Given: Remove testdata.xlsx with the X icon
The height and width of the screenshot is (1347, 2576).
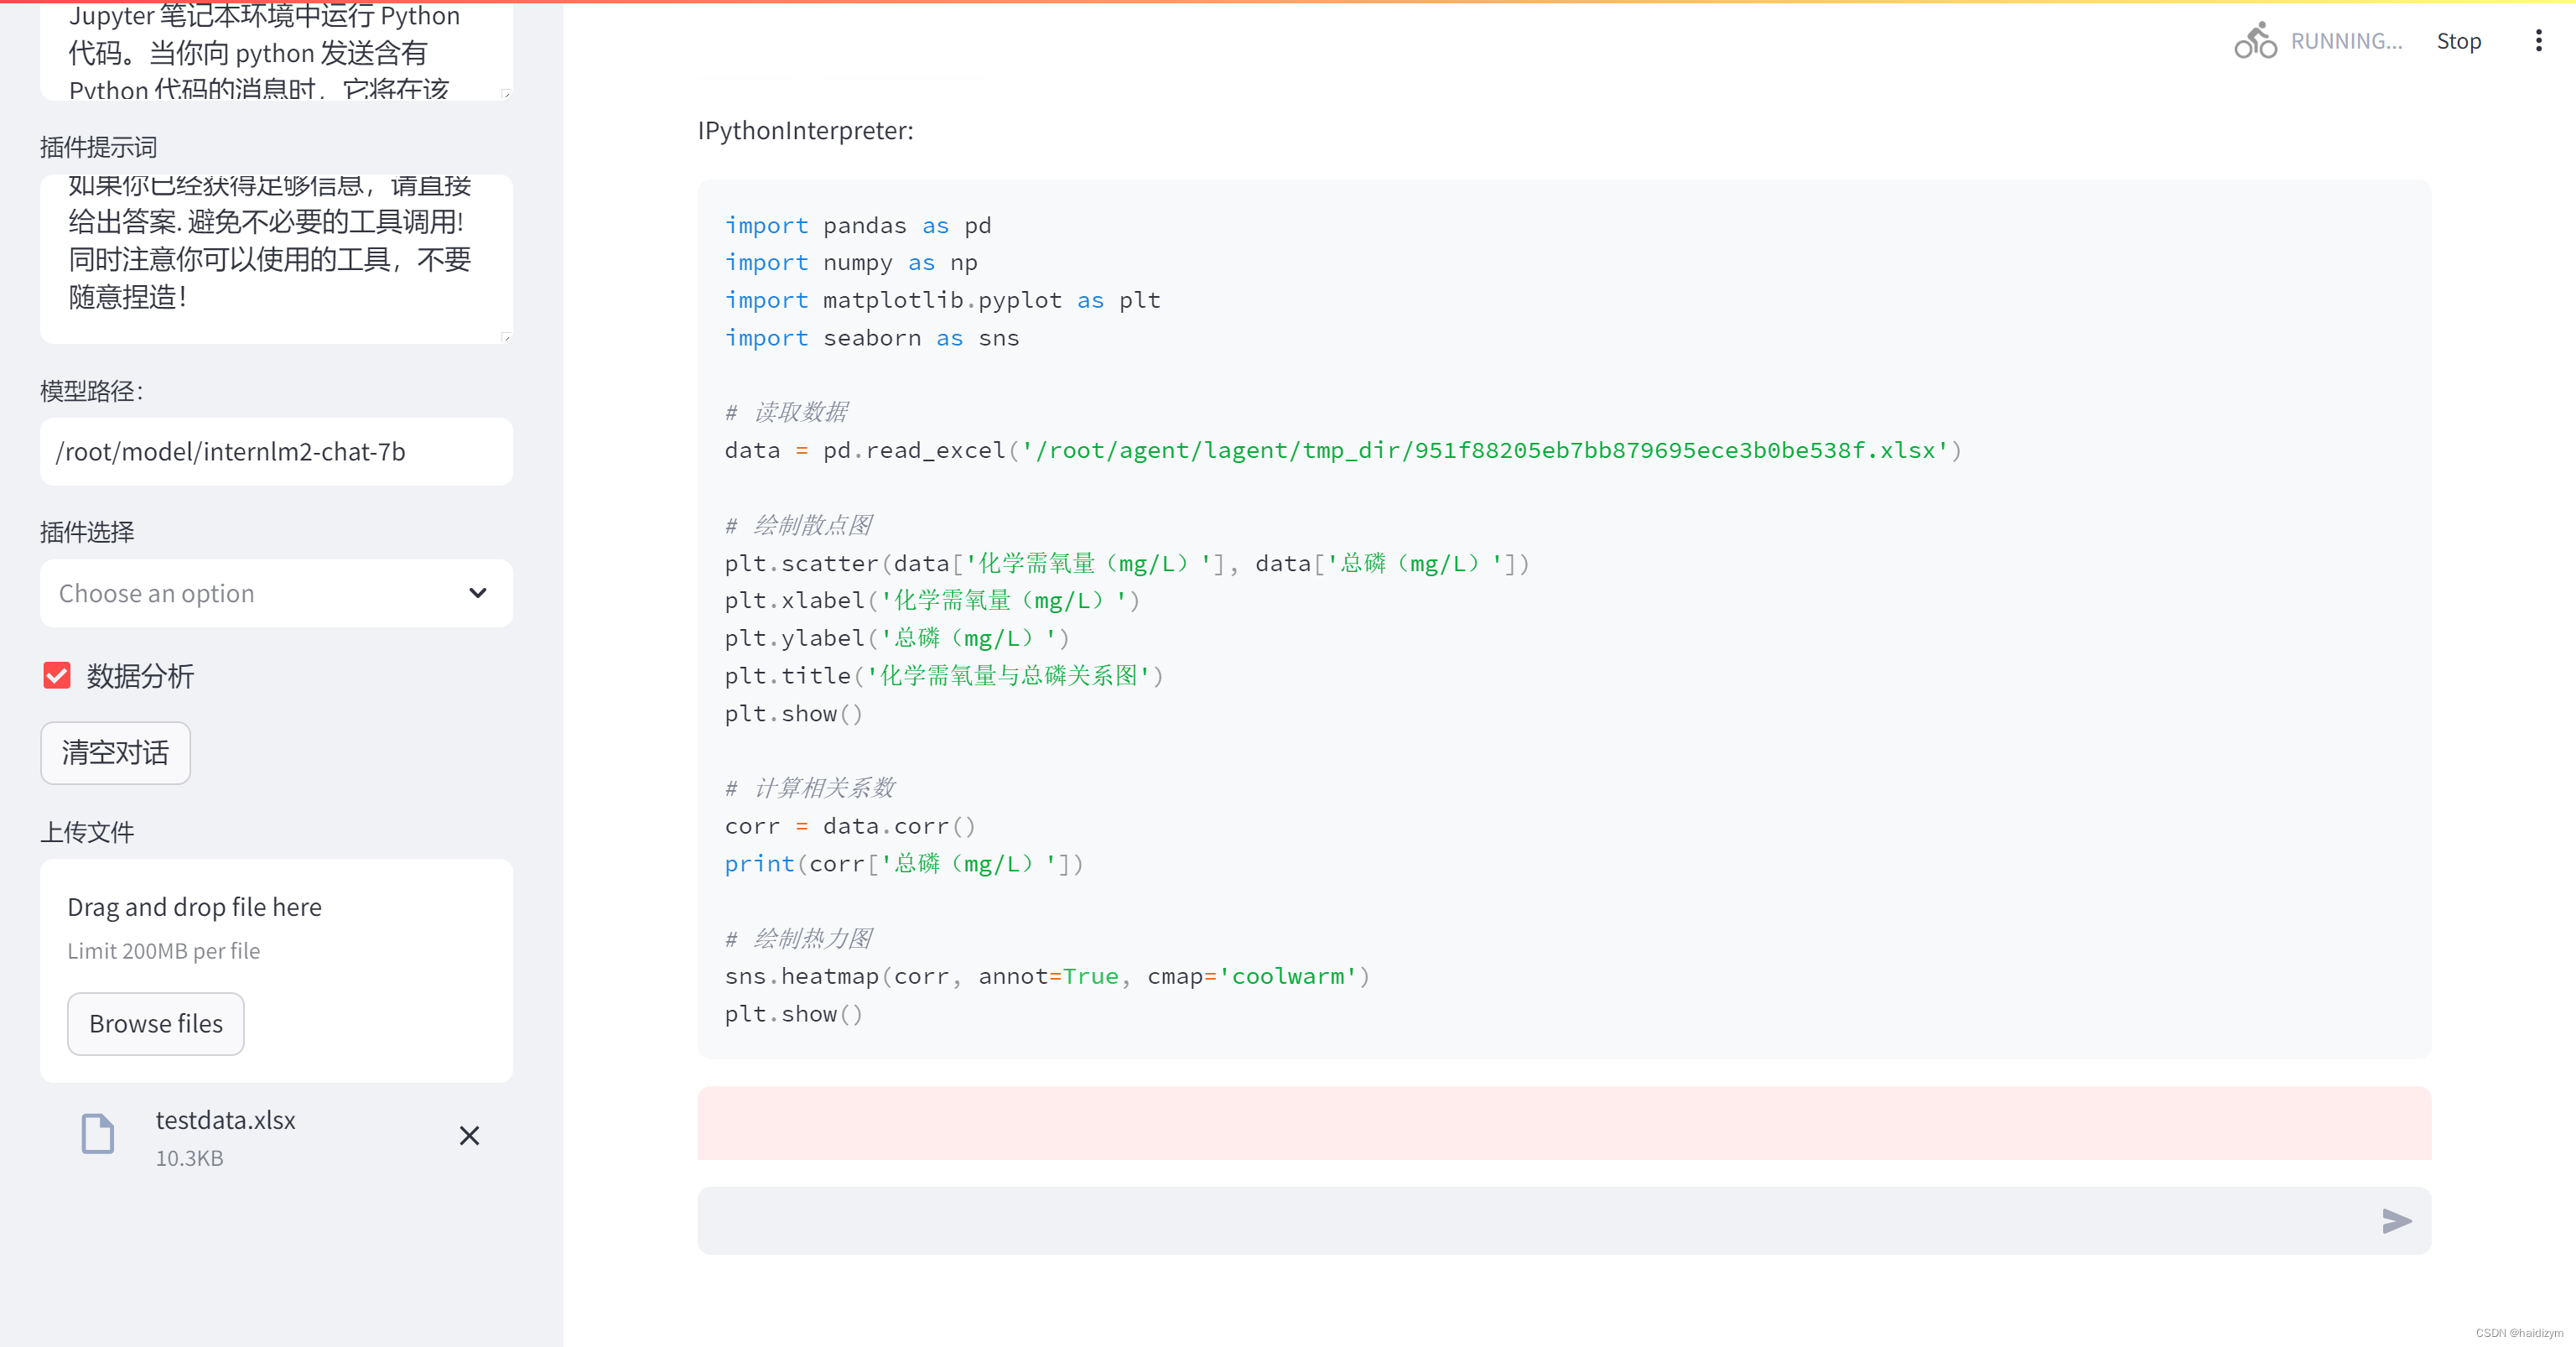Looking at the screenshot, I should click(469, 1136).
